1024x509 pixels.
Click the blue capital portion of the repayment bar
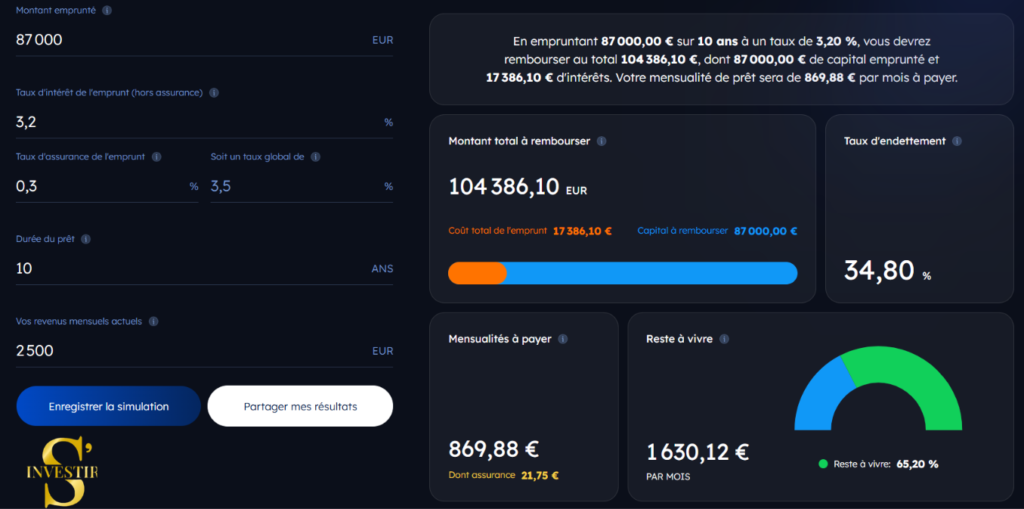click(x=652, y=273)
